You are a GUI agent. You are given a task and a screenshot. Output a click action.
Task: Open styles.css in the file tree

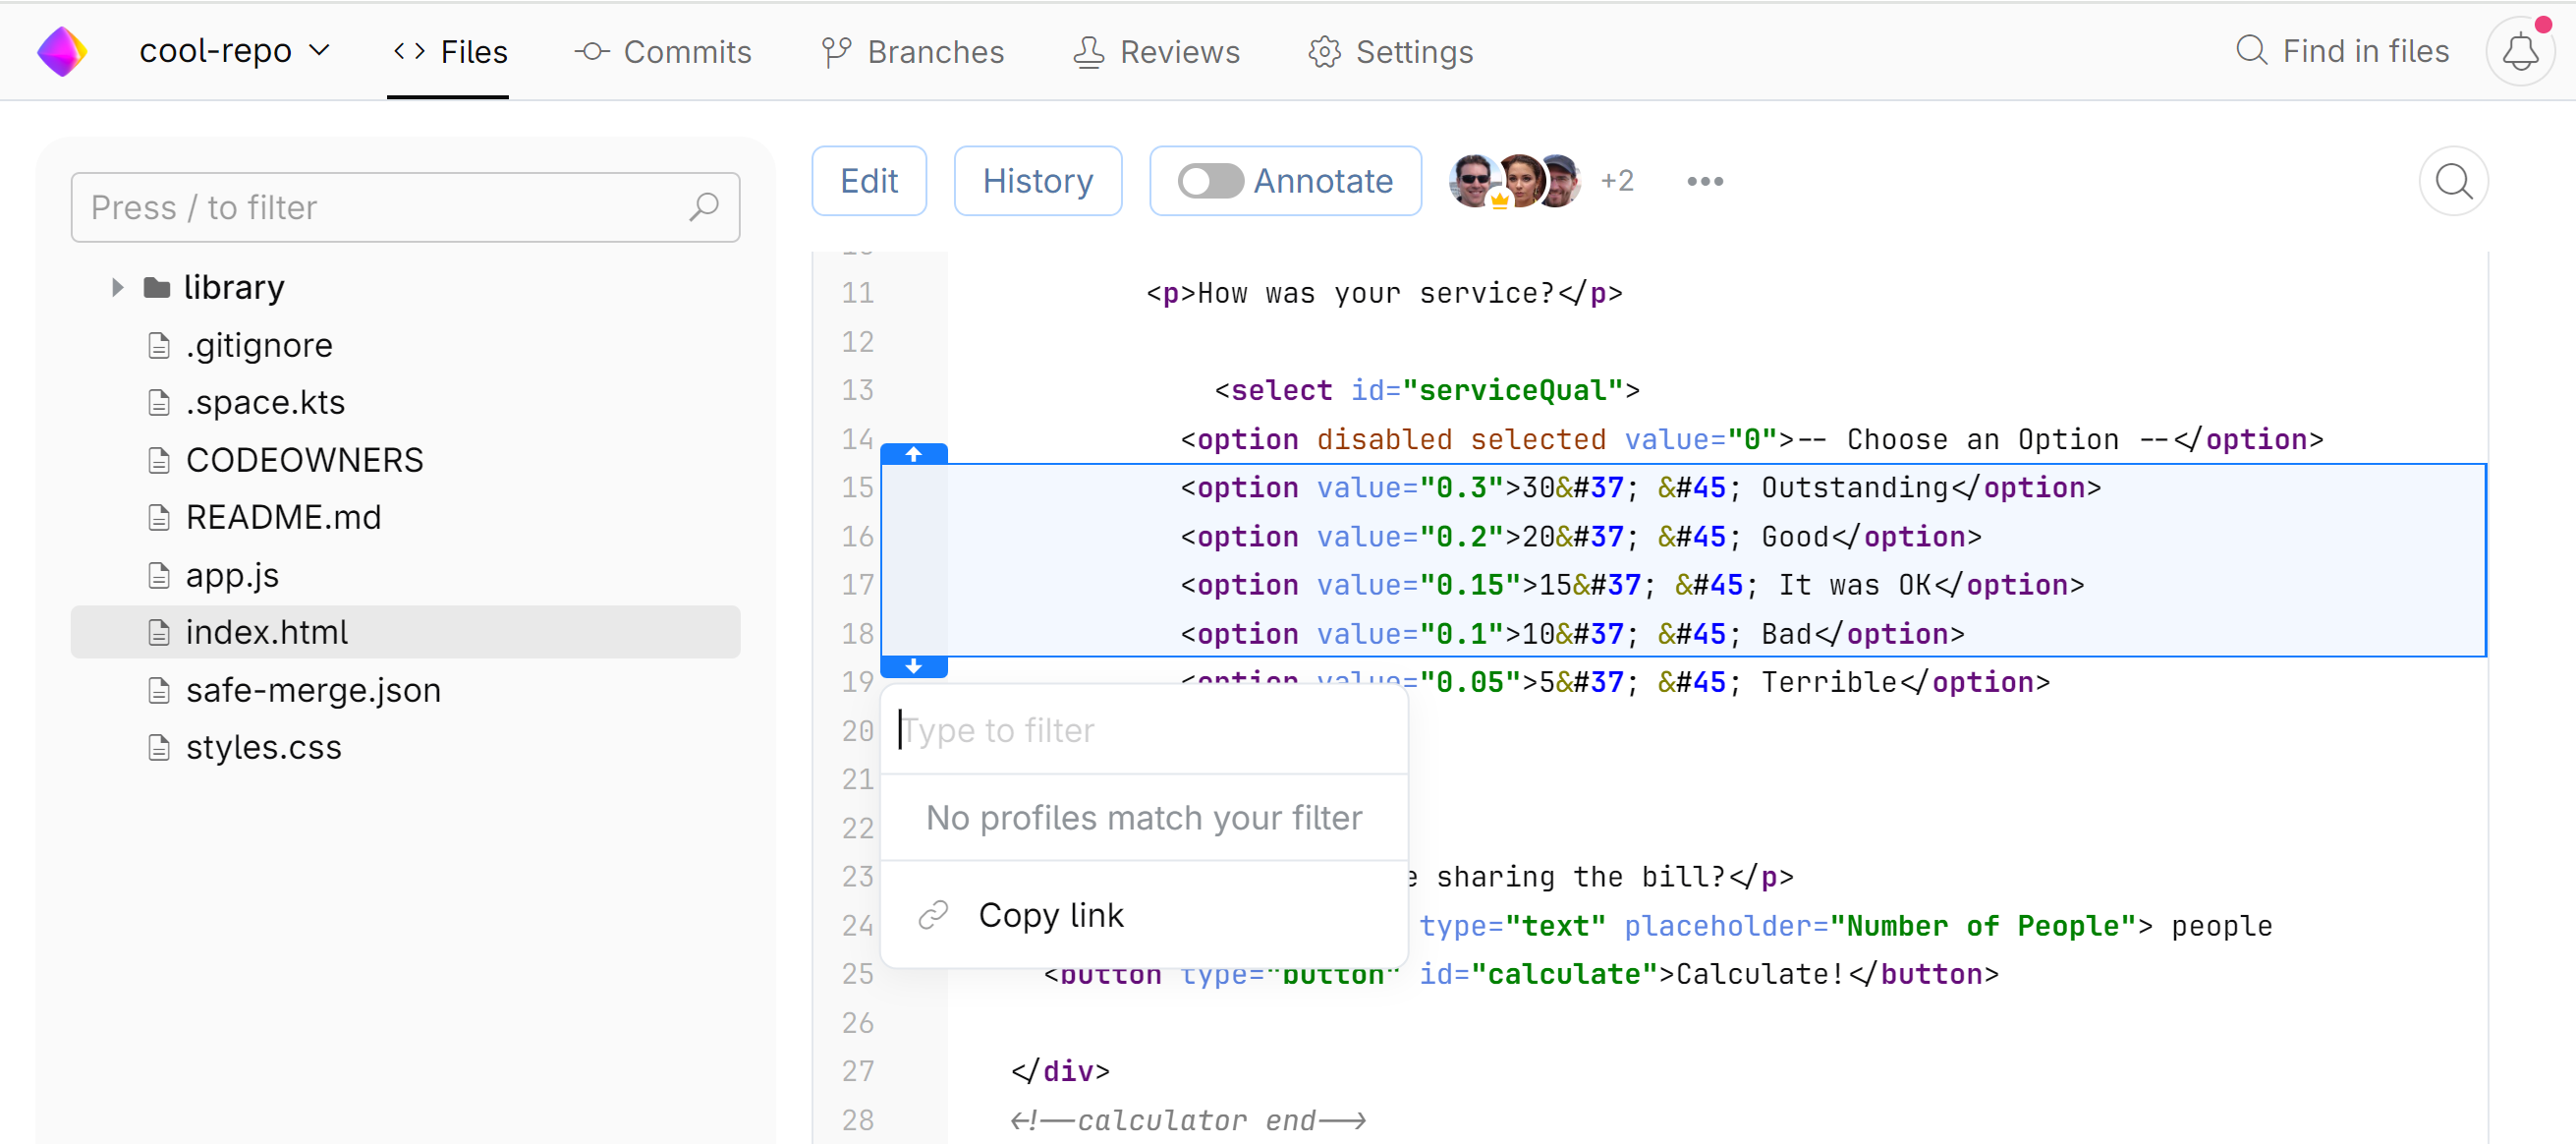coord(263,747)
